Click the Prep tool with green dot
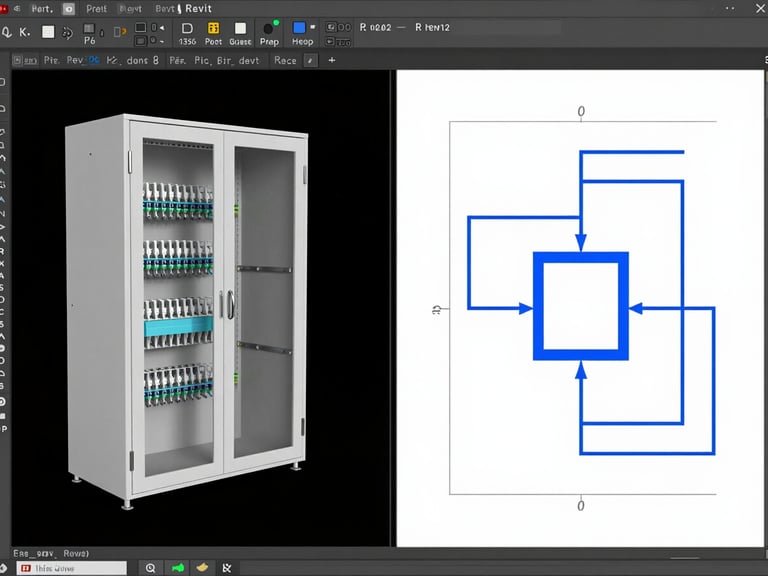Screen dimensions: 768x576 pos(269,33)
